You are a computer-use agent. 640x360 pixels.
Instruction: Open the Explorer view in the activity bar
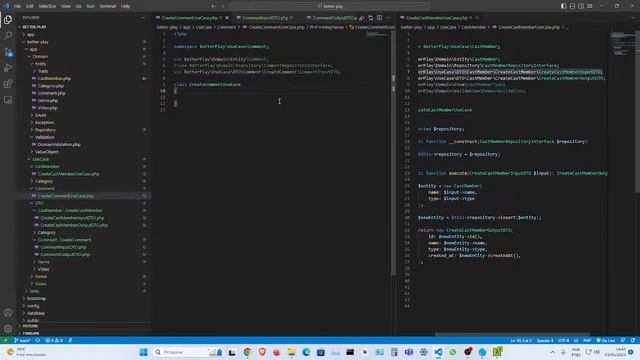8,20
